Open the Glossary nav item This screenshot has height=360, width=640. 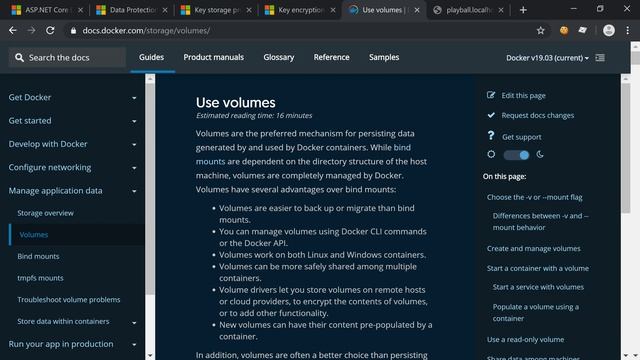tap(279, 57)
